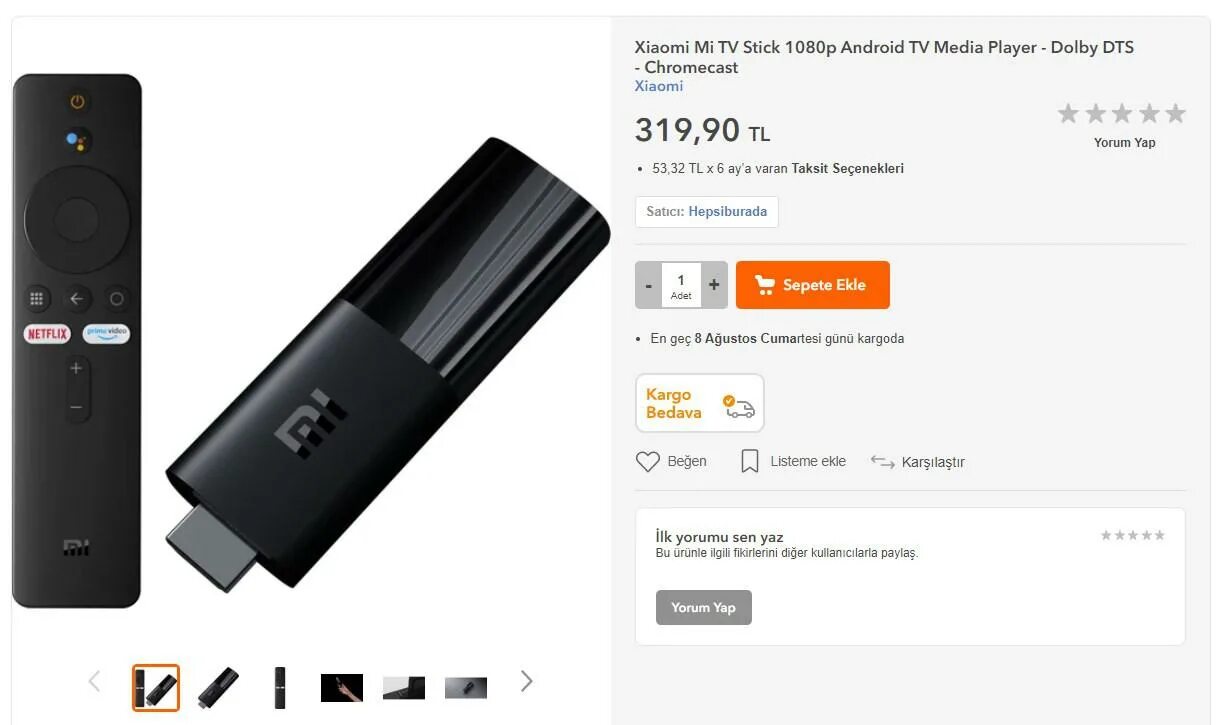Click the cart icon on Sepete Ekle
The width and height of the screenshot is (1220, 725).
[x=765, y=285]
